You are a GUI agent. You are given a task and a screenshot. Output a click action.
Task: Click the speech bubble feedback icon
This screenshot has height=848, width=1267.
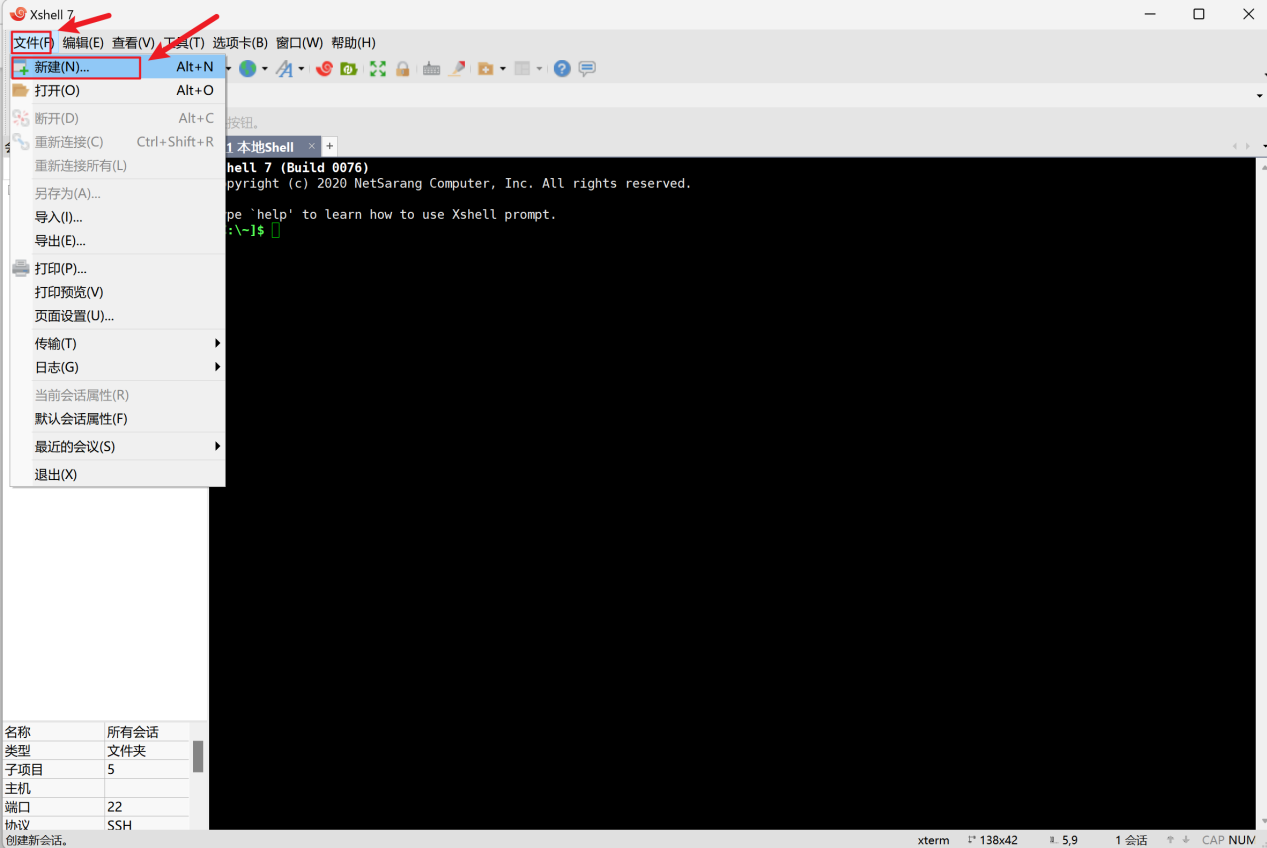pyautogui.click(x=587, y=68)
